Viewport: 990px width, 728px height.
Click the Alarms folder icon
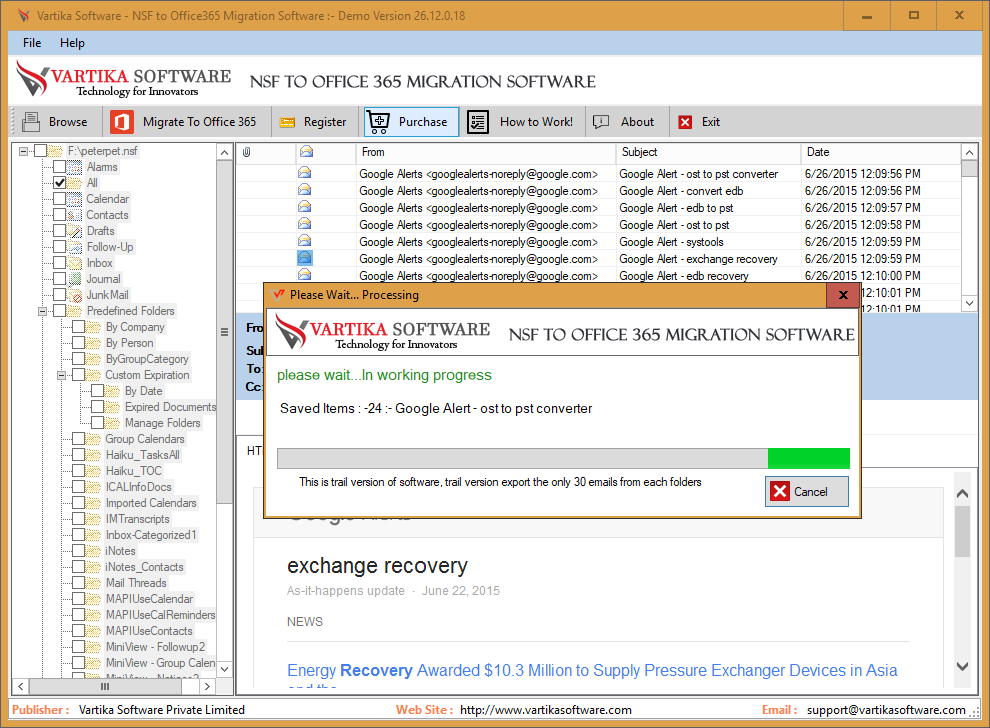[75, 167]
